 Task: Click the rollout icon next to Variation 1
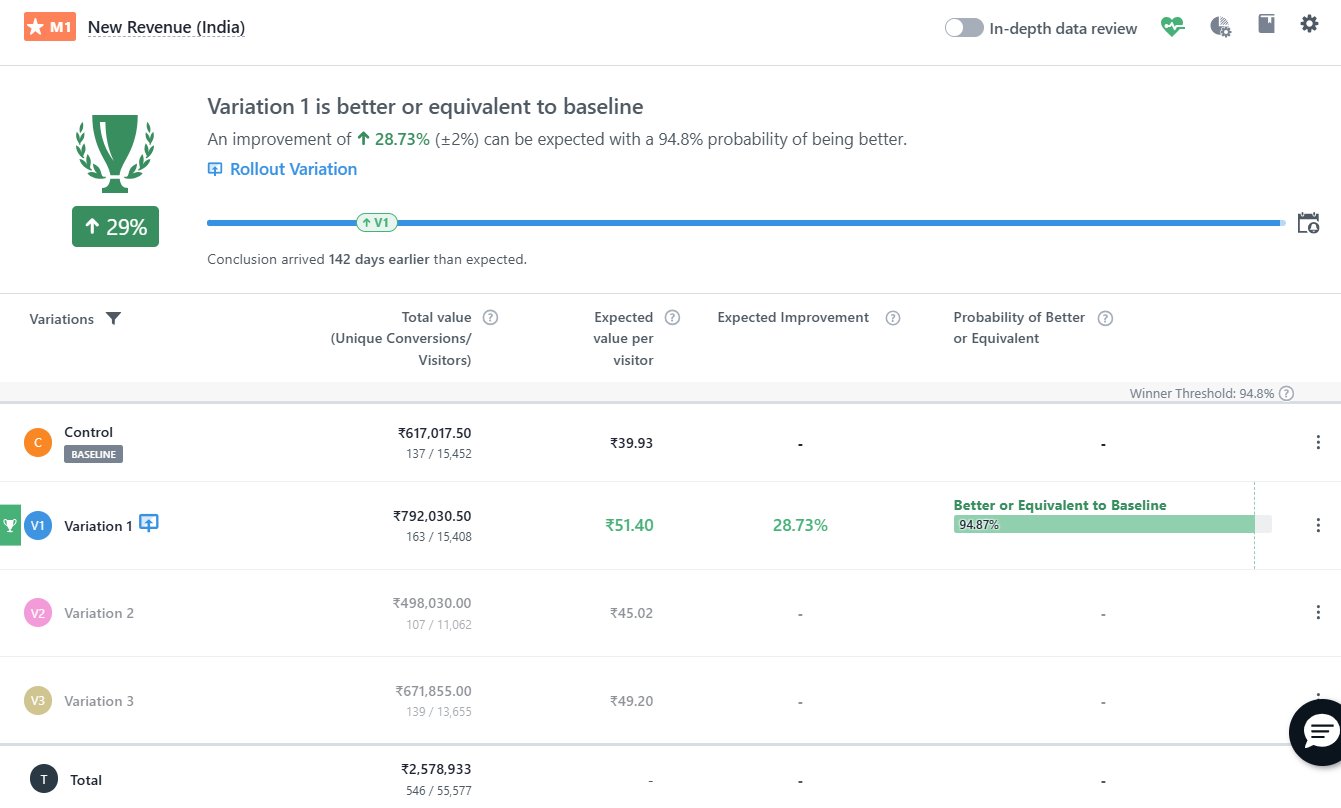click(x=149, y=523)
